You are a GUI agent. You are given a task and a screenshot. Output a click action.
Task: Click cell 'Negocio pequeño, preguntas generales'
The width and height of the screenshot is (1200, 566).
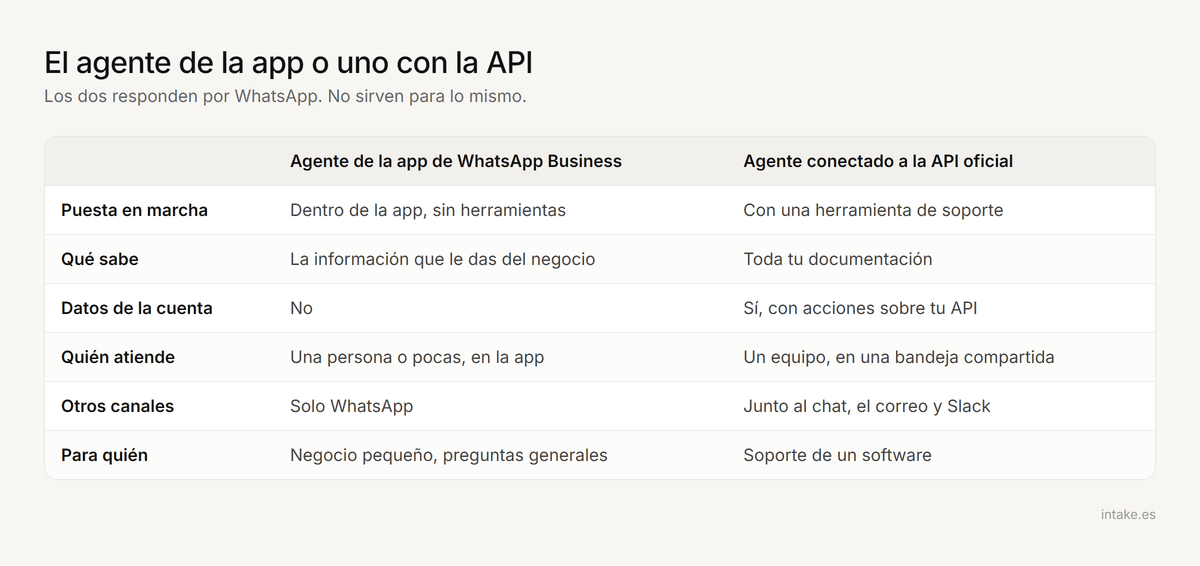click(449, 455)
